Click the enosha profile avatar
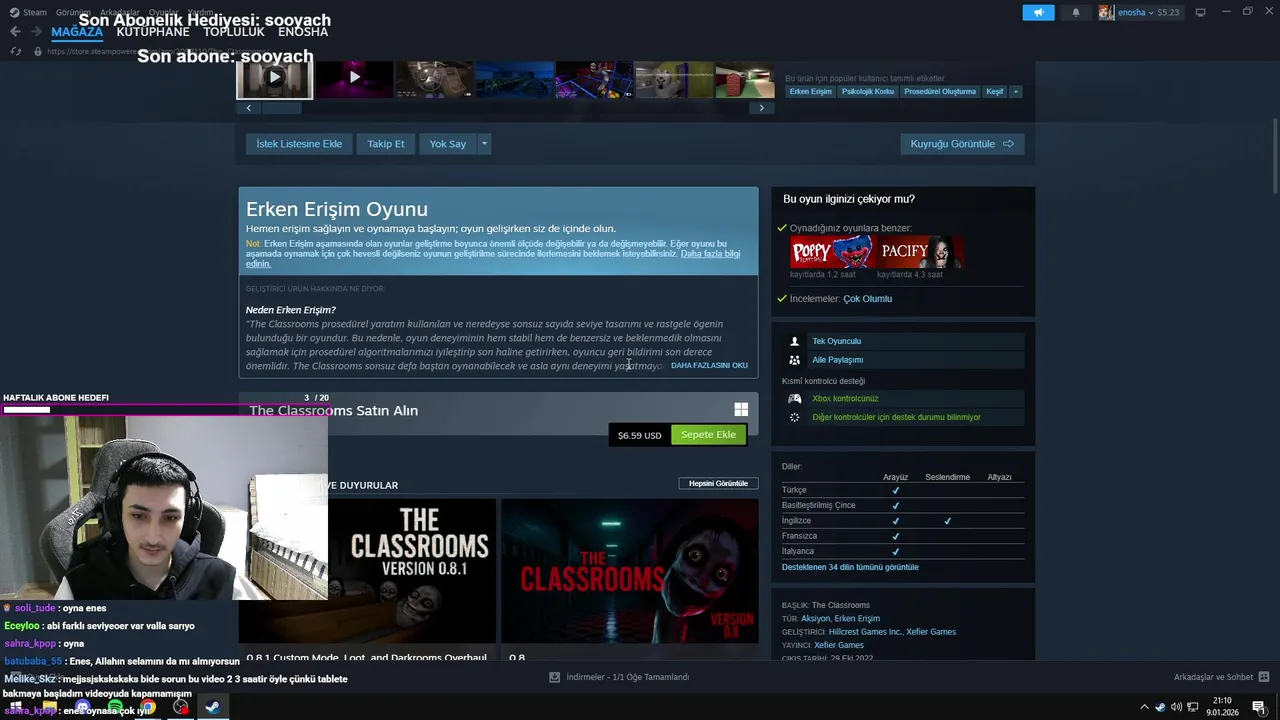 tap(1106, 12)
